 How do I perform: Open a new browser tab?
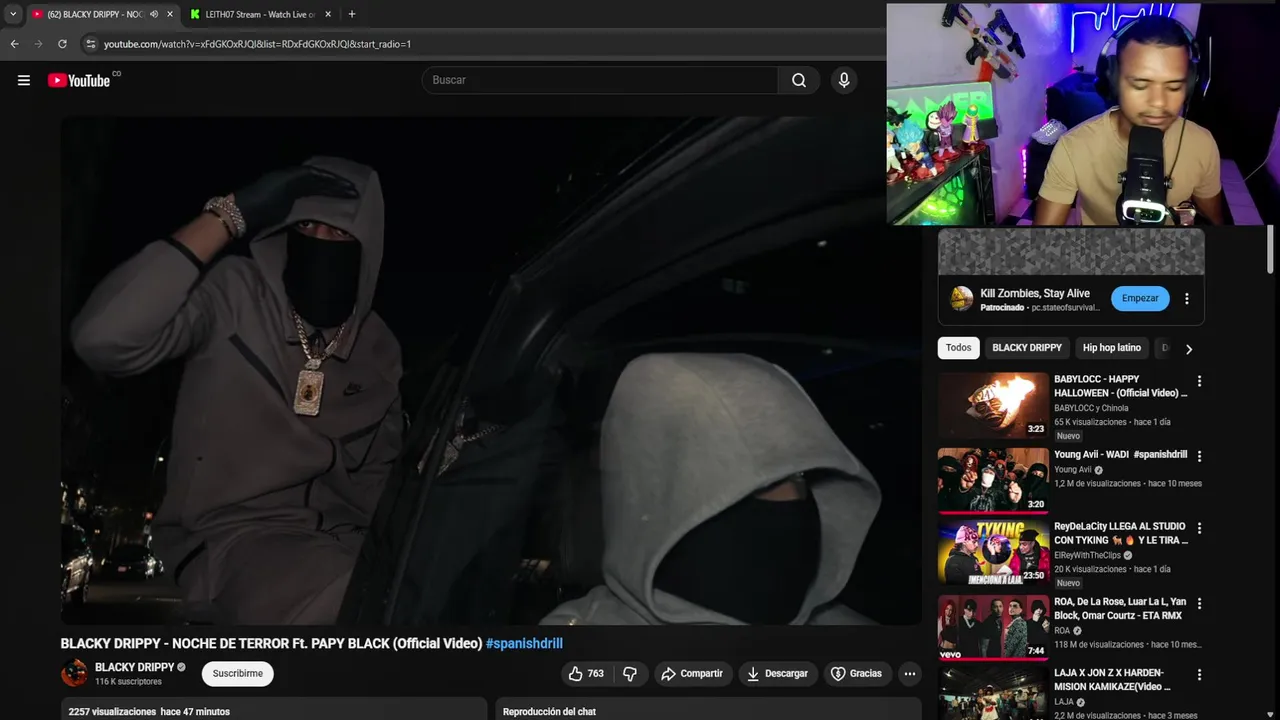click(351, 14)
